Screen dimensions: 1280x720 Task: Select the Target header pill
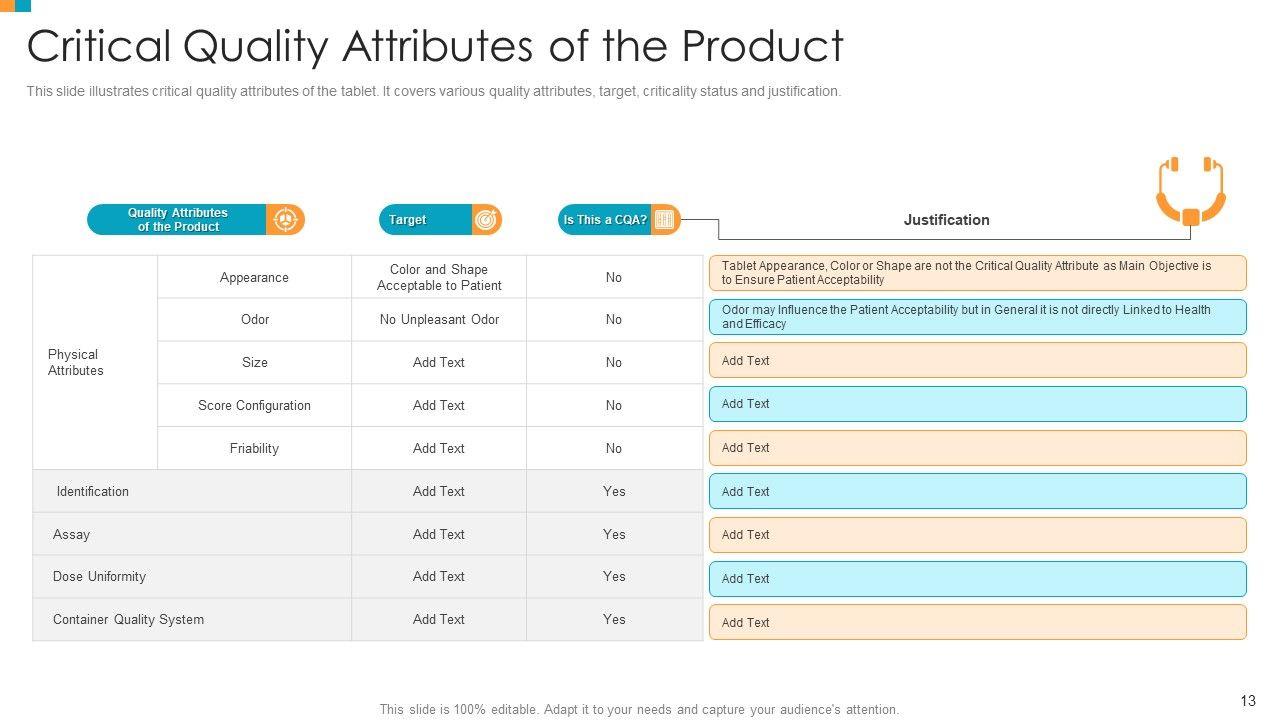(408, 220)
